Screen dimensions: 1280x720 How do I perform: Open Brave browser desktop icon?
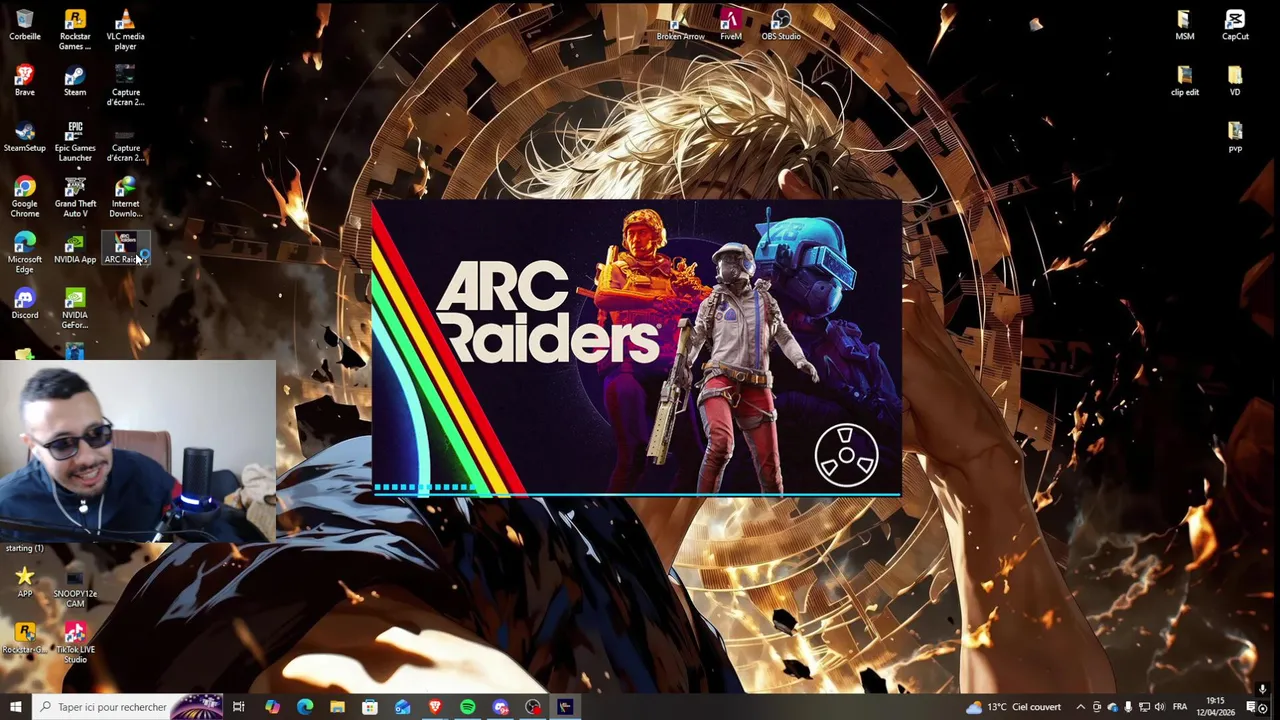click(25, 81)
